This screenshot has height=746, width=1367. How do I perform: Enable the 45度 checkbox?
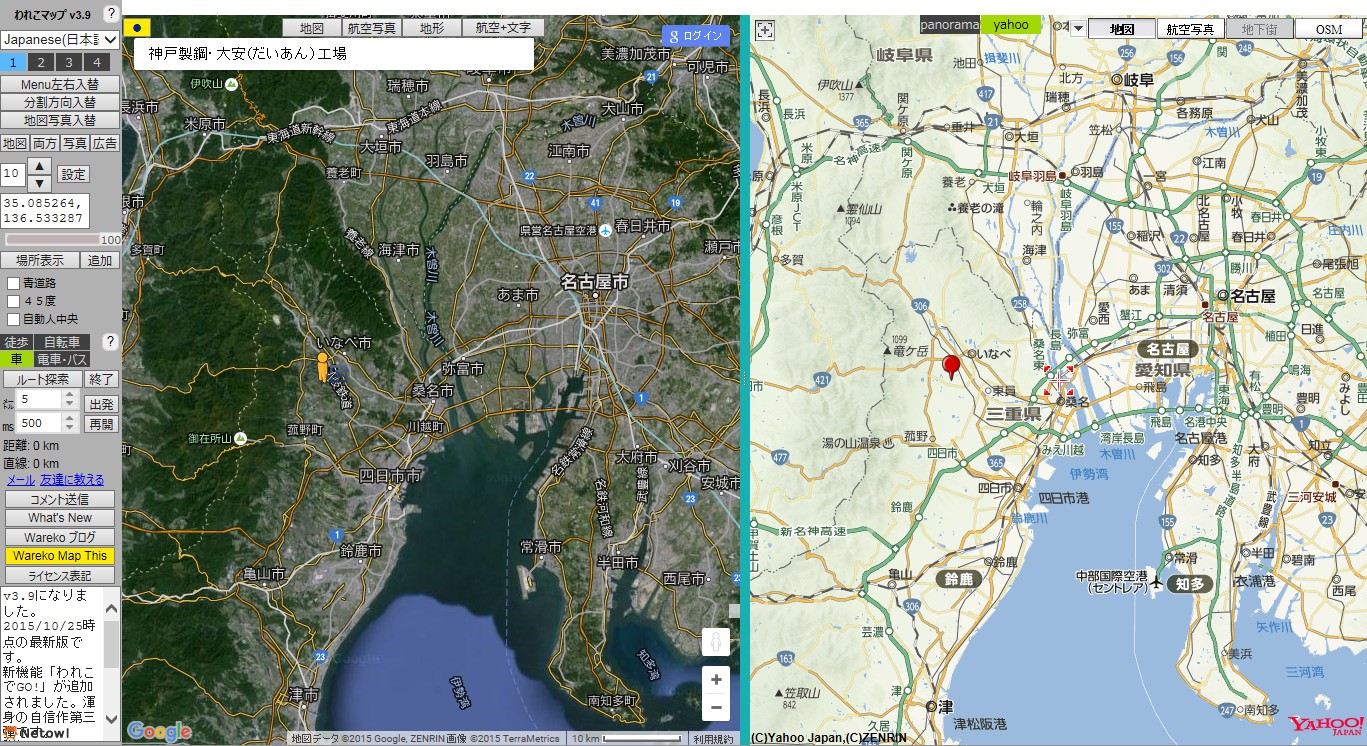14,301
